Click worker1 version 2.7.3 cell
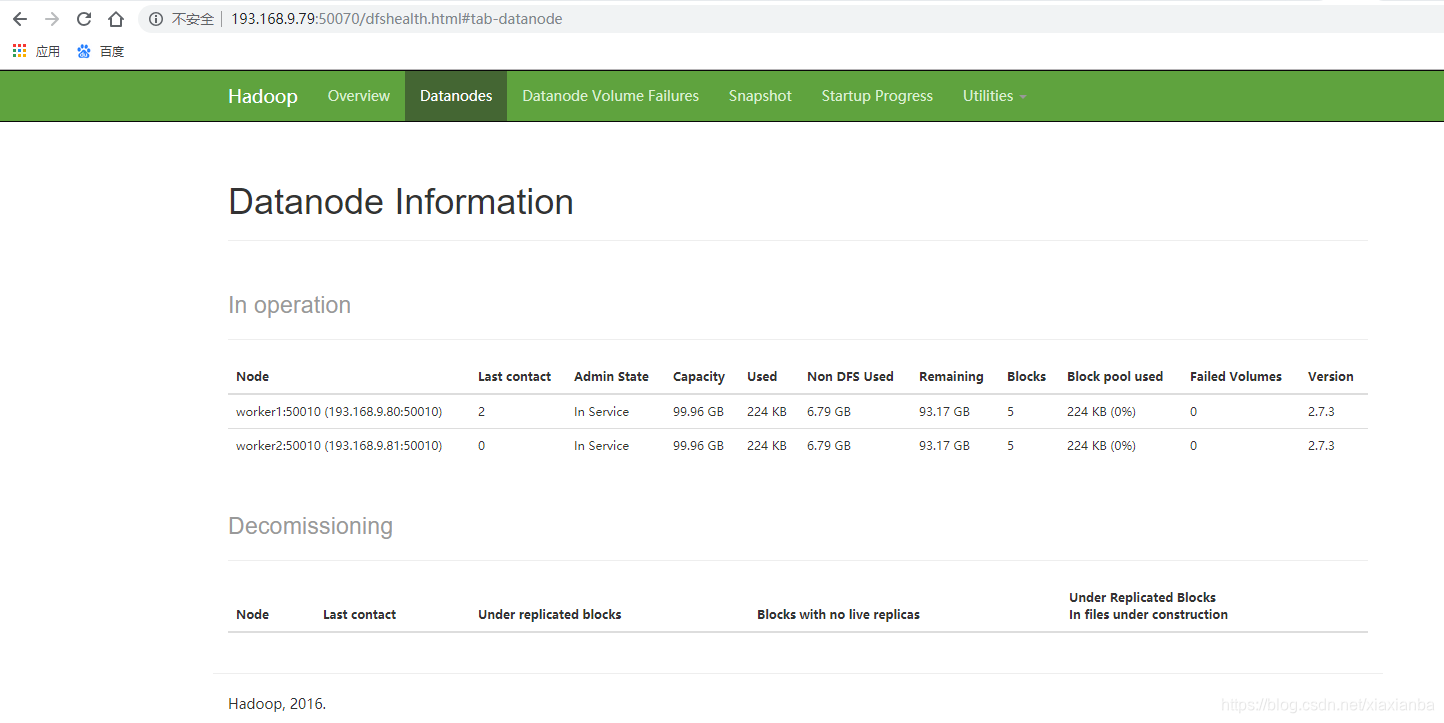This screenshot has height=723, width=1444. [1321, 412]
